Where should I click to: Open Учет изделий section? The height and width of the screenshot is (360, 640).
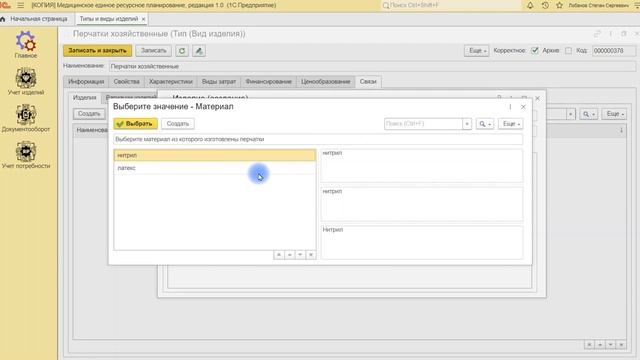26,81
